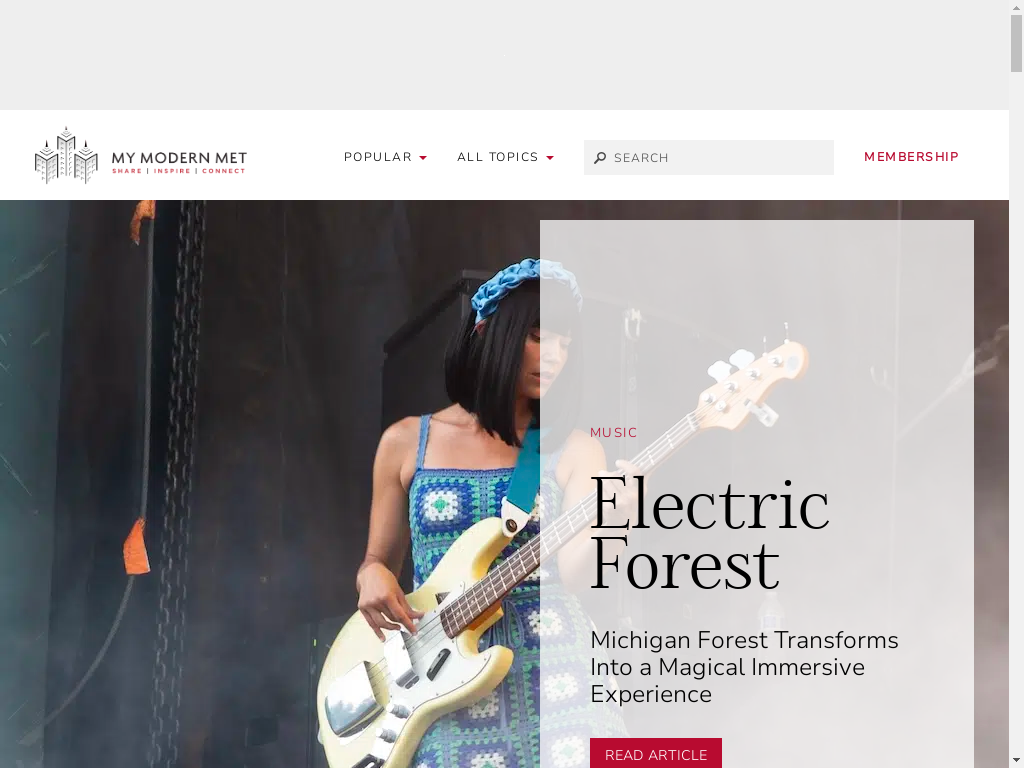
Task: Open the All Topics menu
Action: click(x=498, y=157)
